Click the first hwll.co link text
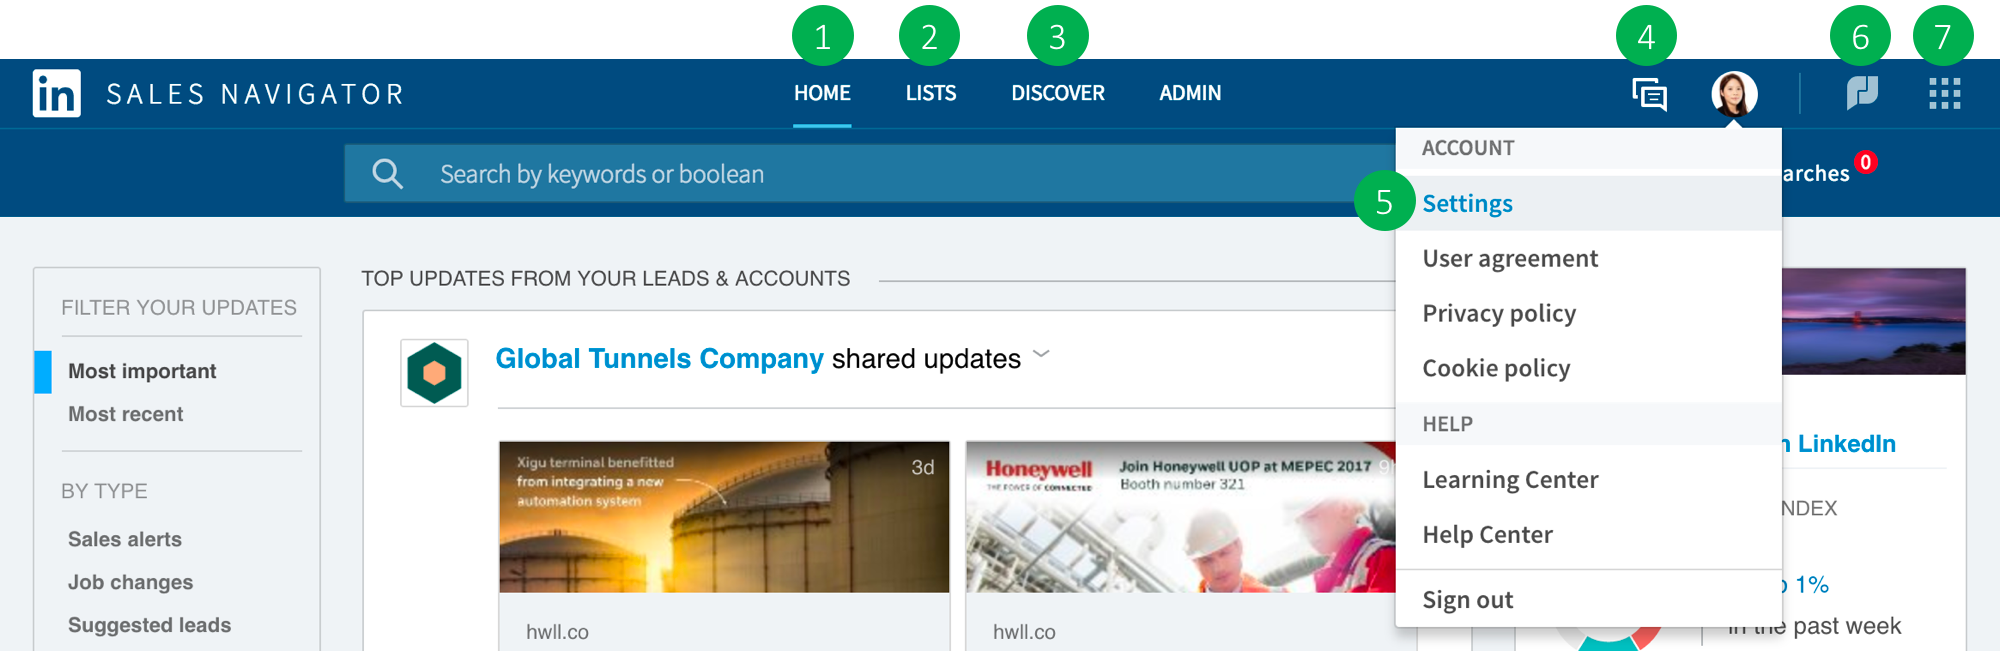 [557, 632]
